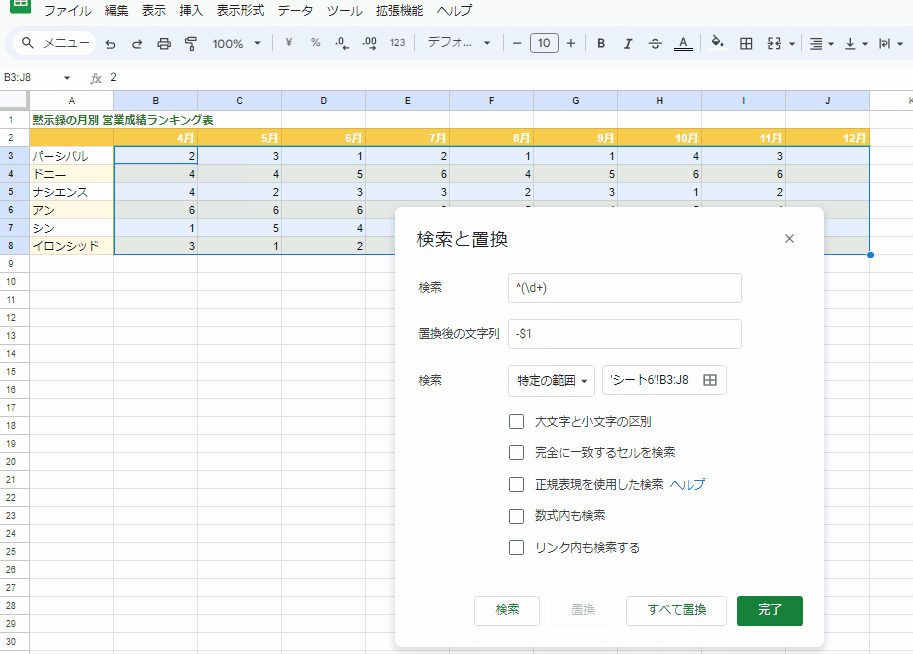Image resolution: width=913 pixels, height=654 pixels.
Task: Click the redo arrow icon
Action: coord(137,44)
